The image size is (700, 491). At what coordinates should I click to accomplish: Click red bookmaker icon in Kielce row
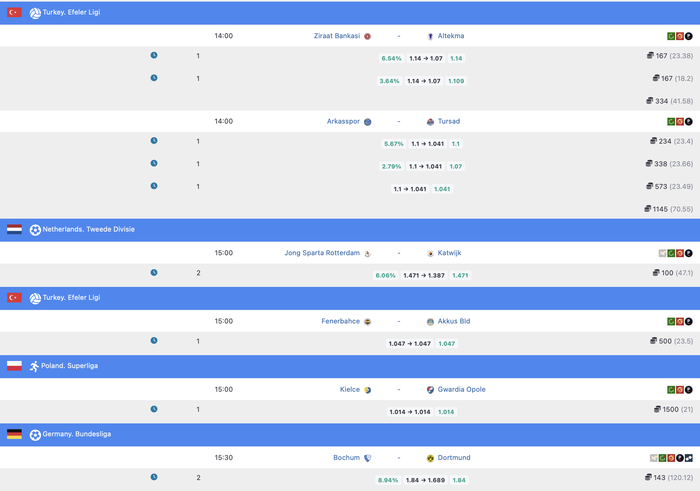(679, 390)
